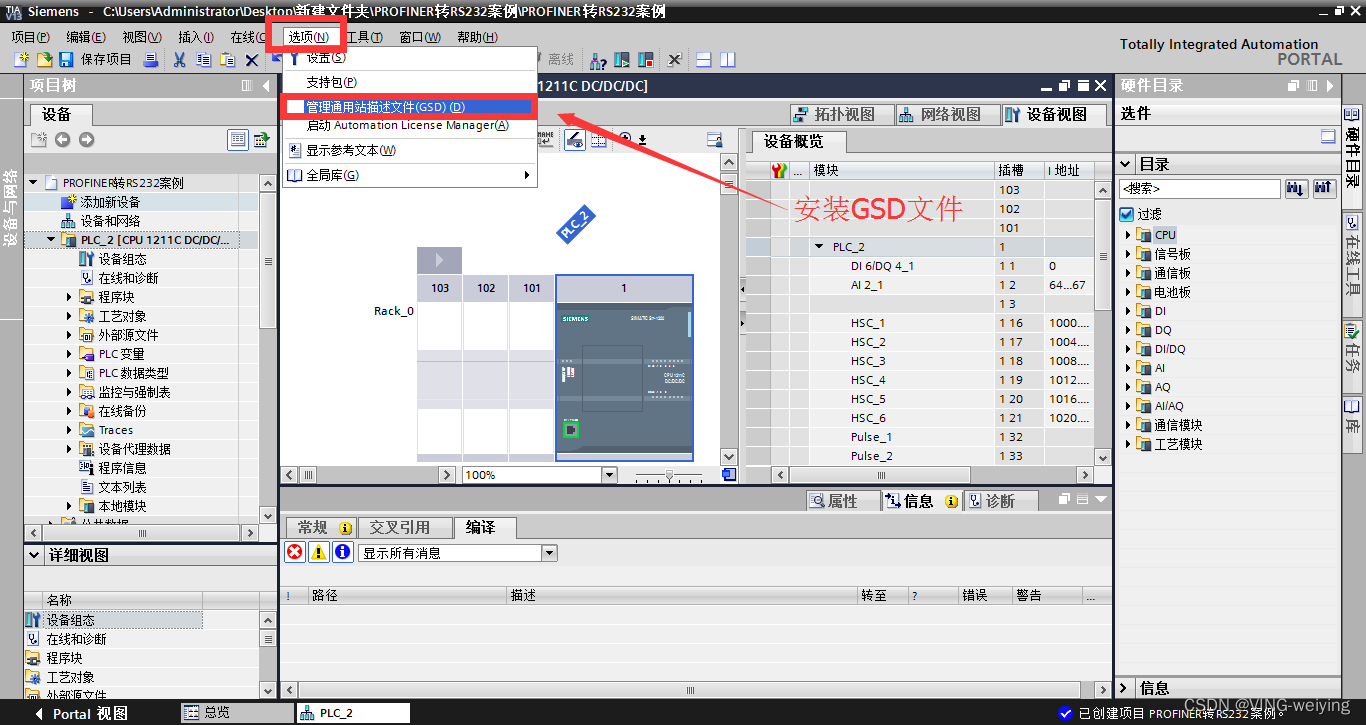1366x725 pixels.
Task: Click the open project toolbar icon
Action: click(43, 60)
